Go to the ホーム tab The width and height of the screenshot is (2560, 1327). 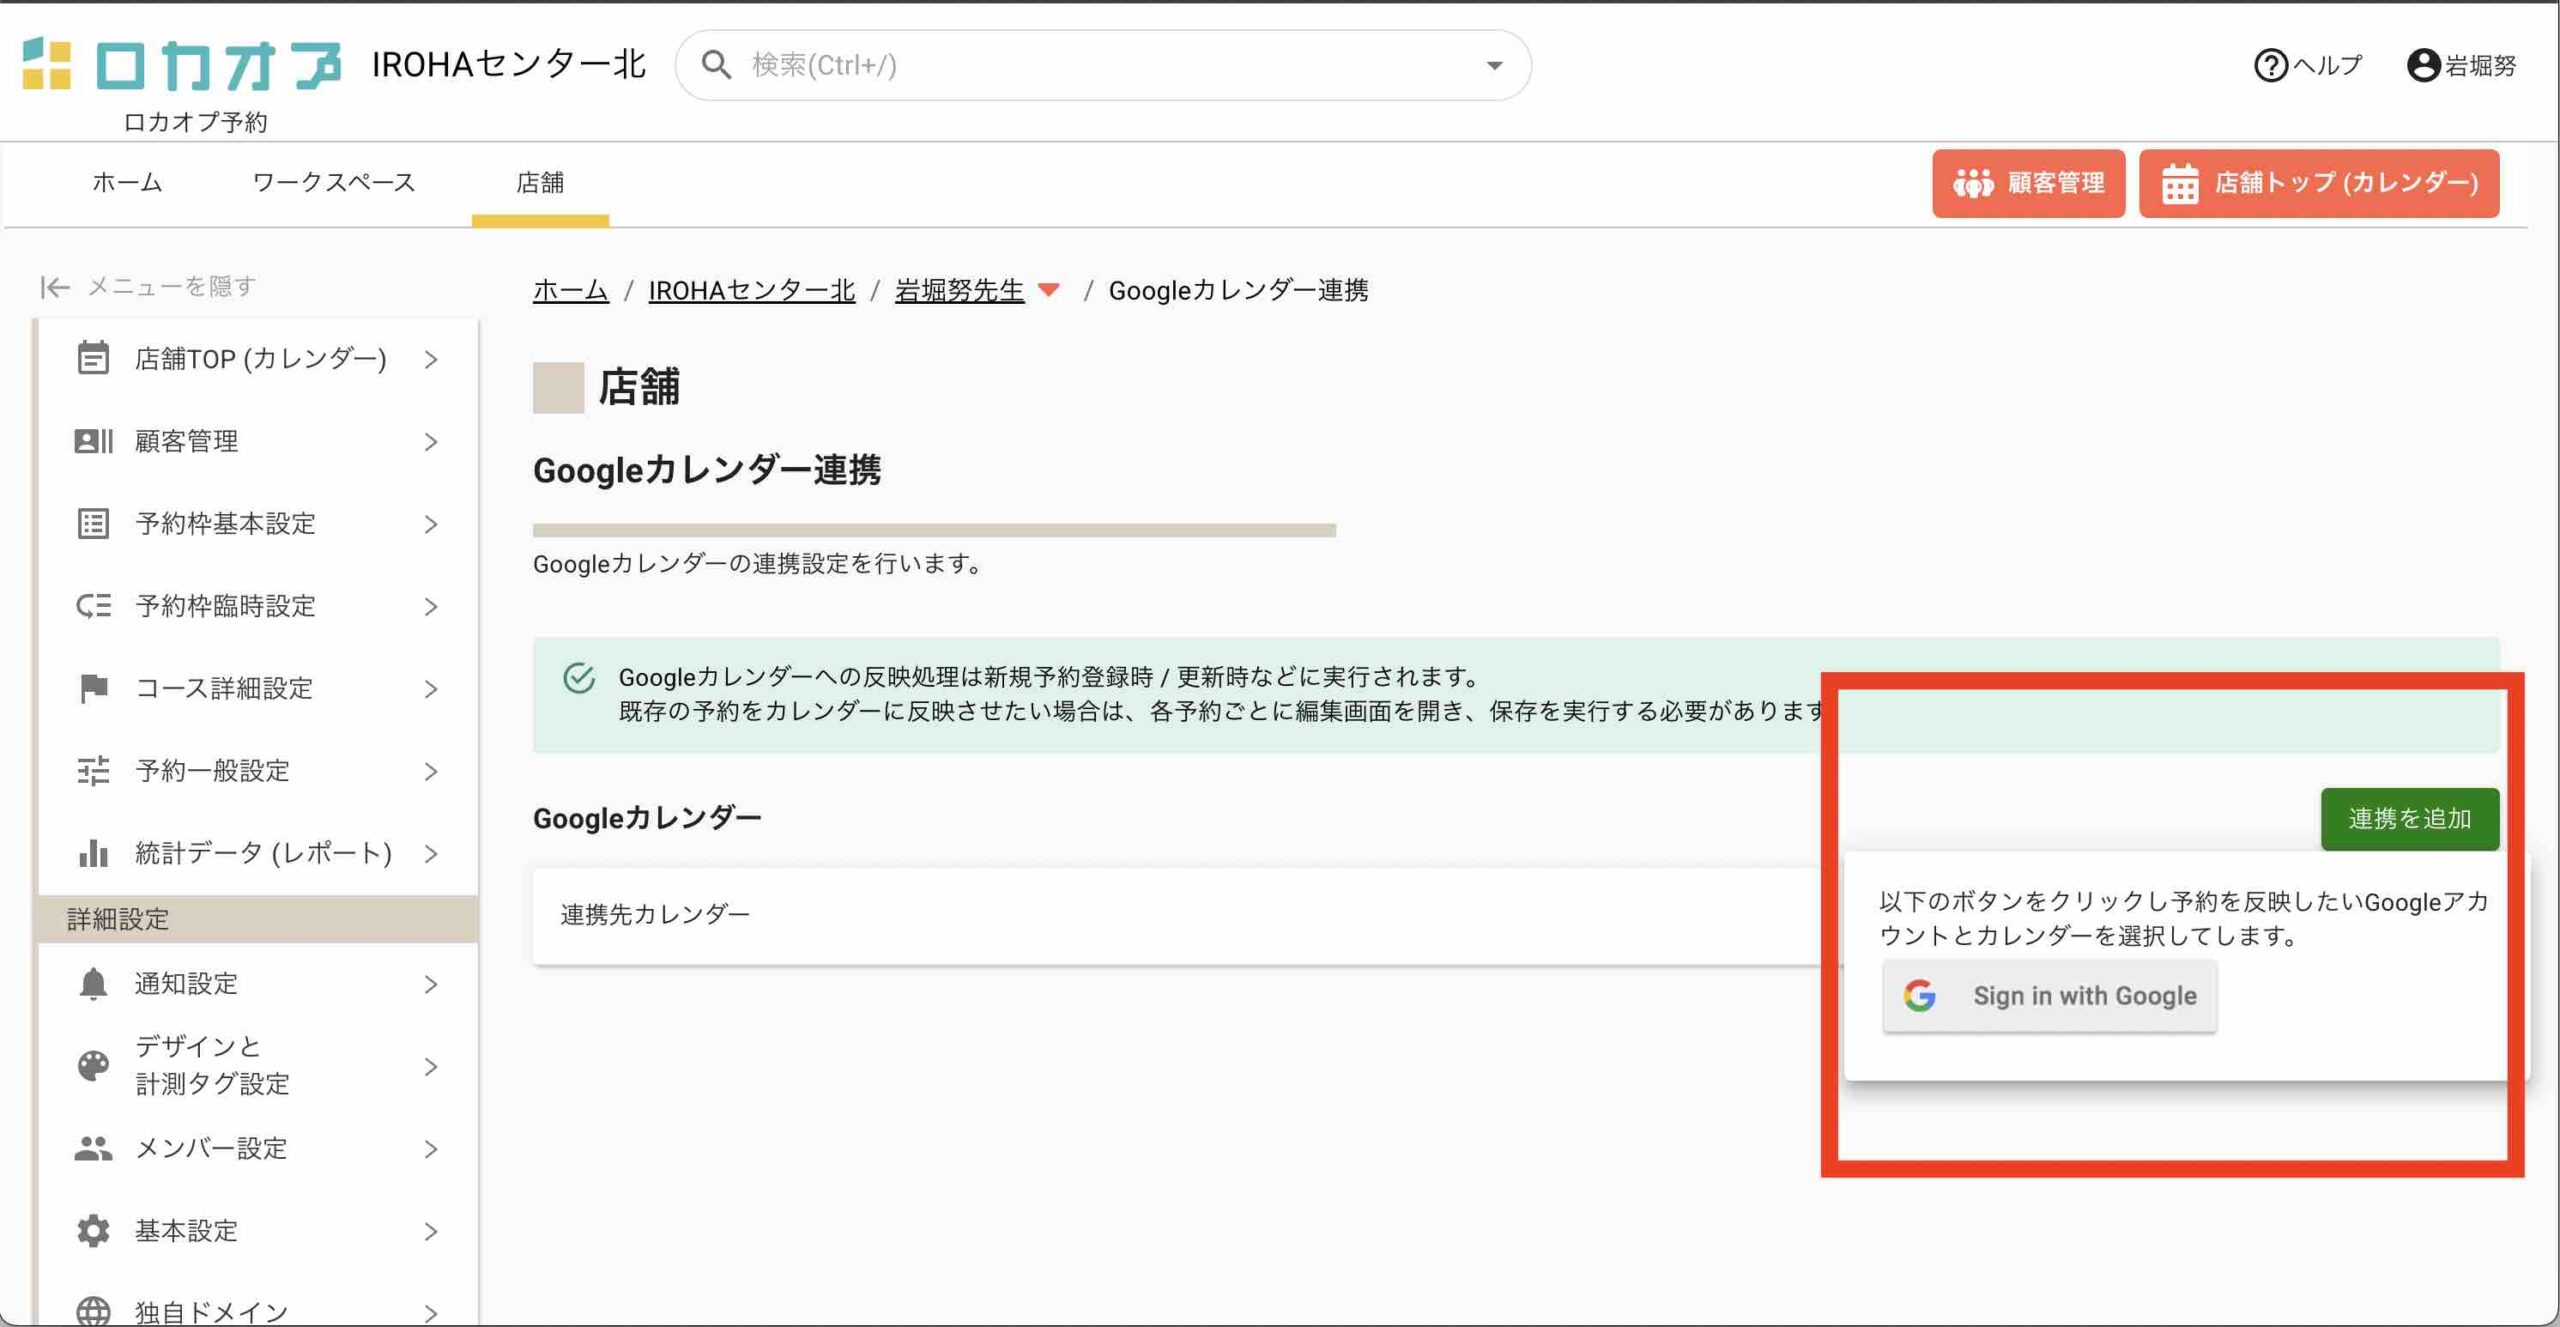[127, 183]
